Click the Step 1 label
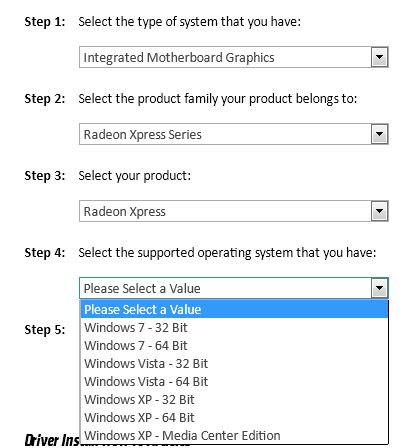 point(45,22)
